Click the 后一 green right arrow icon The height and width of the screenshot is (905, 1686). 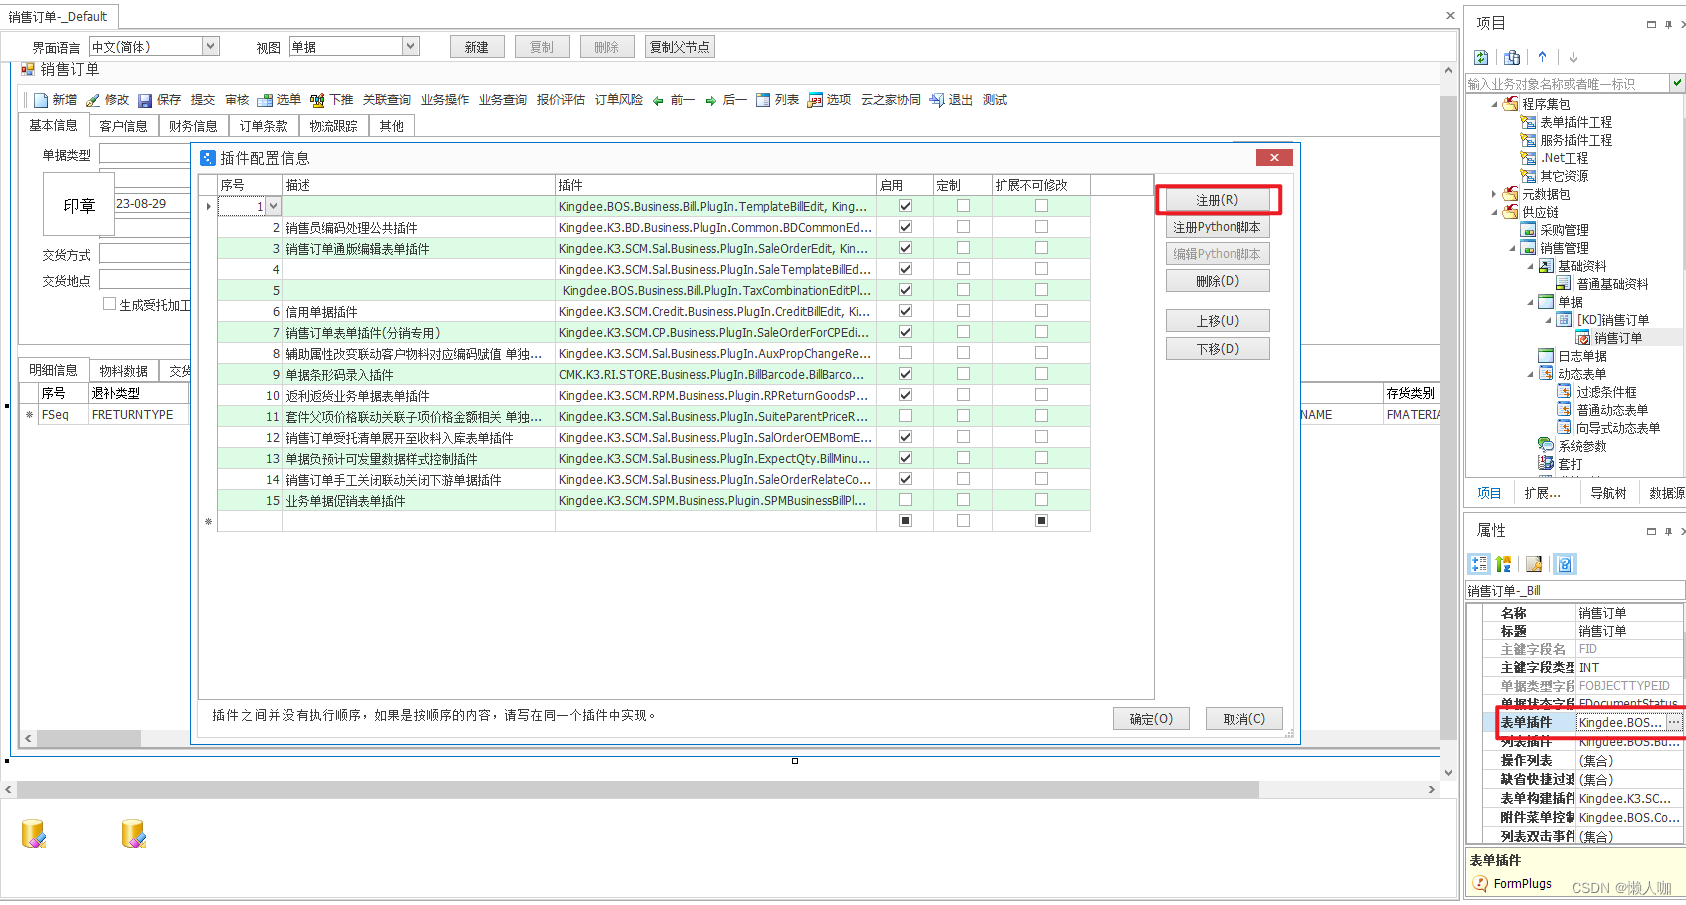[x=710, y=100]
